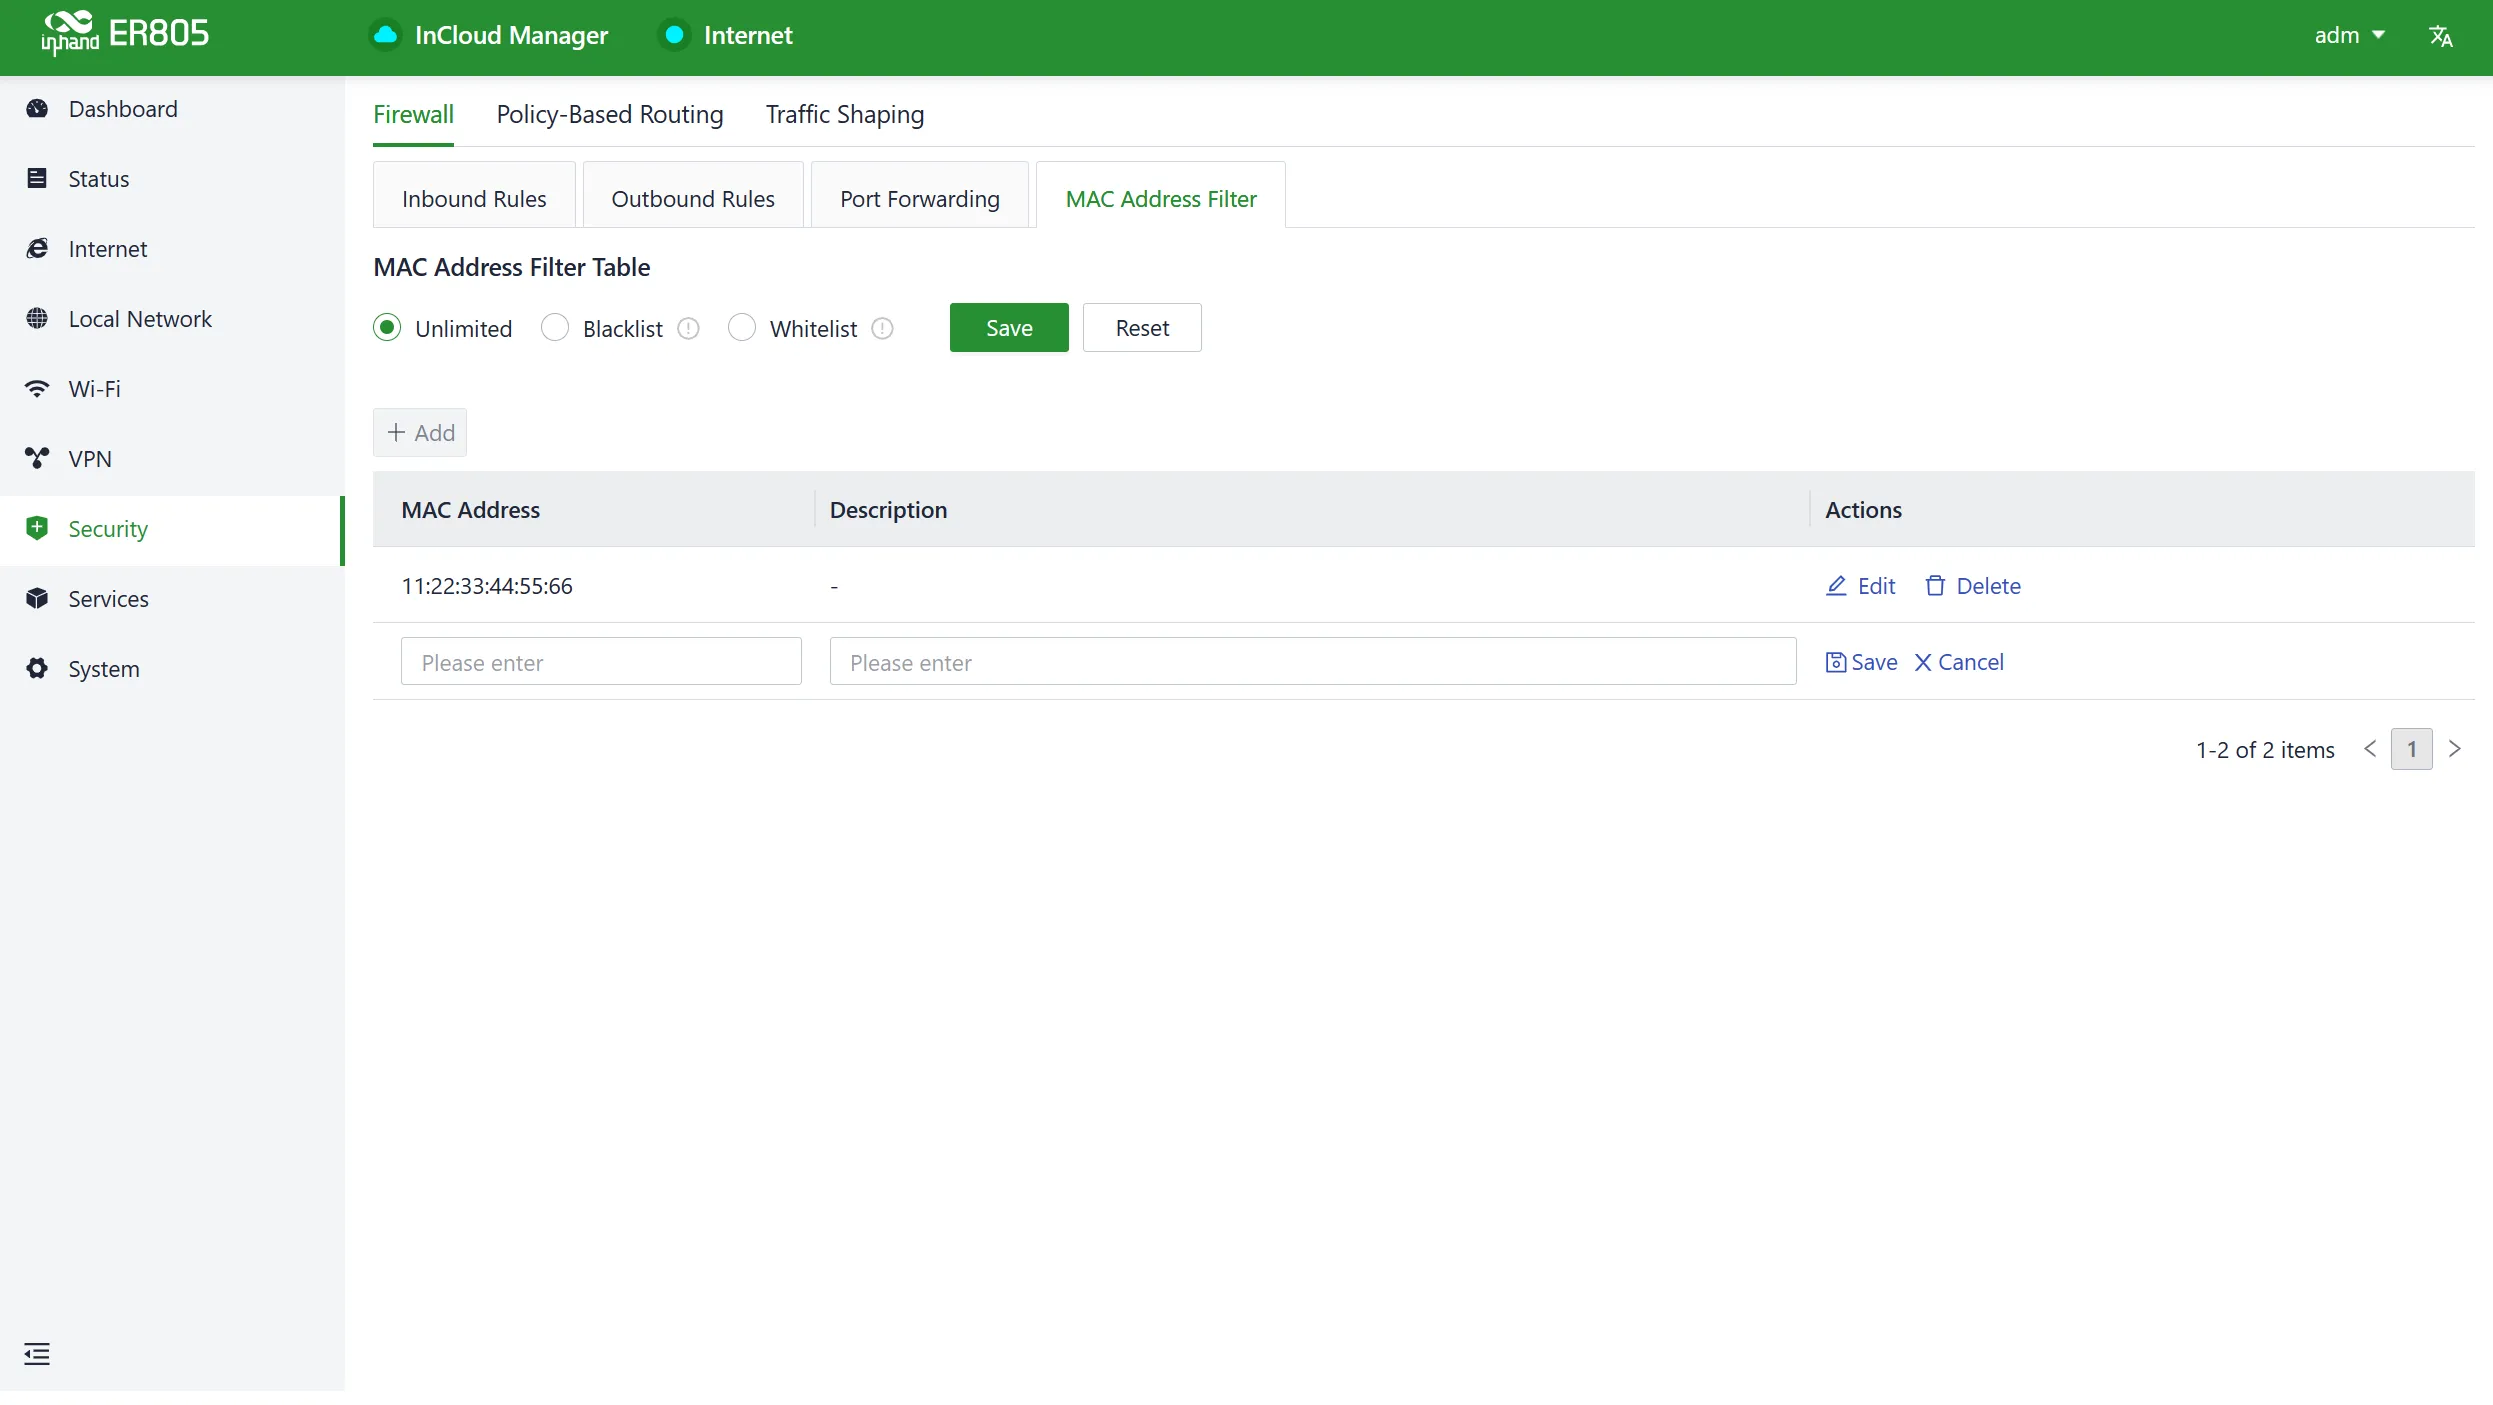Go to the next page arrow
This screenshot has height=1405, width=2493.
tap(2454, 749)
